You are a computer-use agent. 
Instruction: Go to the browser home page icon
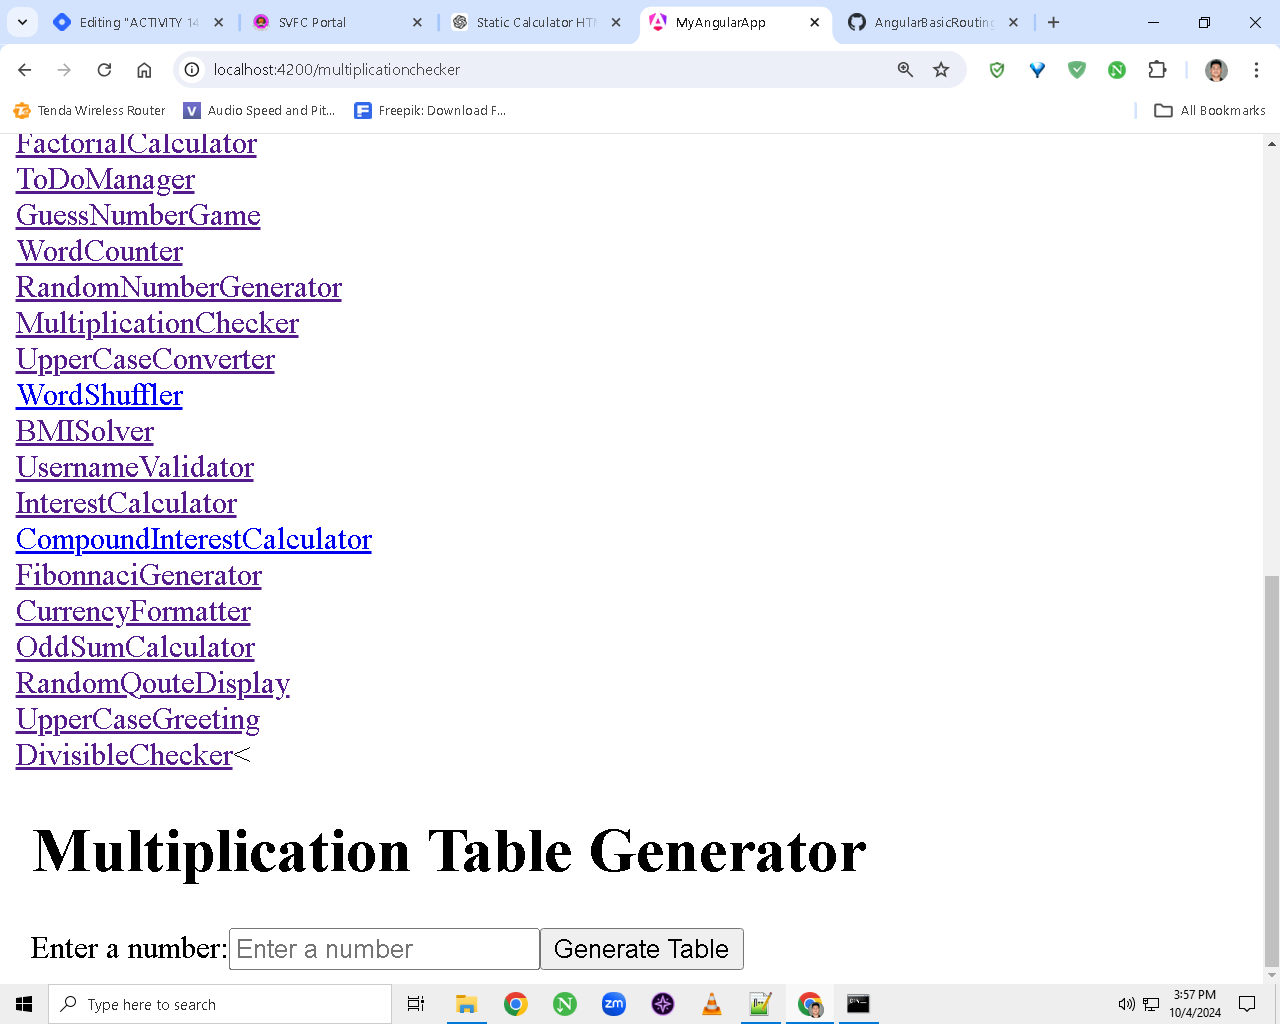point(144,70)
